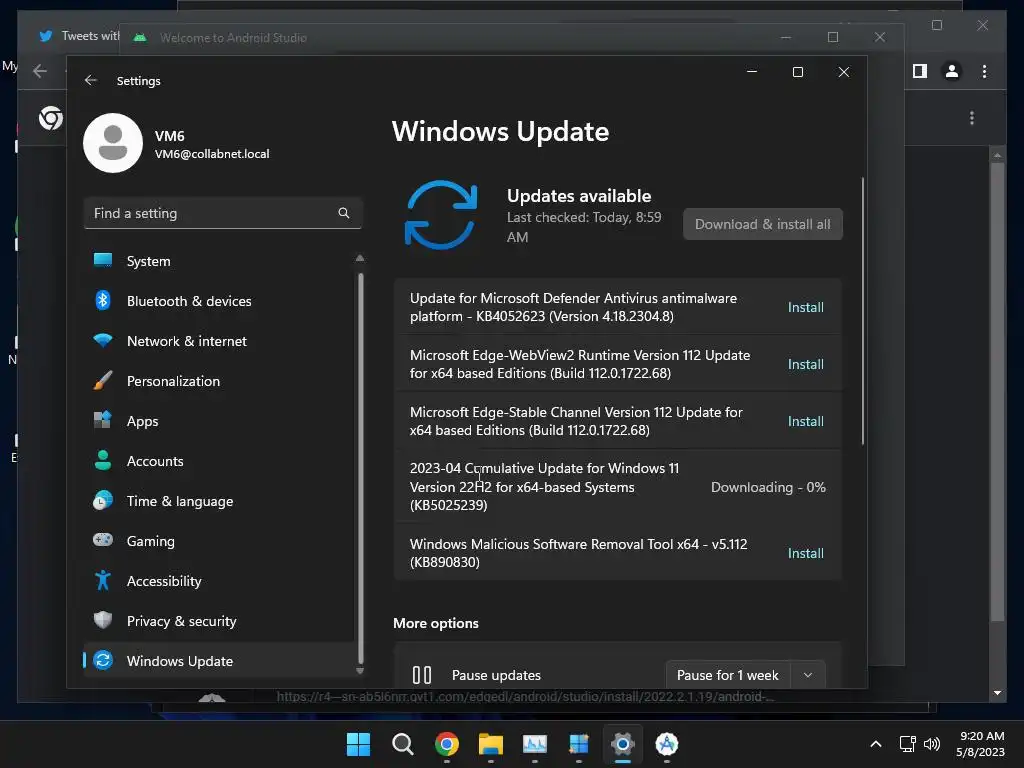Expand the pause duration dropdown chevron
The image size is (1024, 768).
(x=808, y=675)
